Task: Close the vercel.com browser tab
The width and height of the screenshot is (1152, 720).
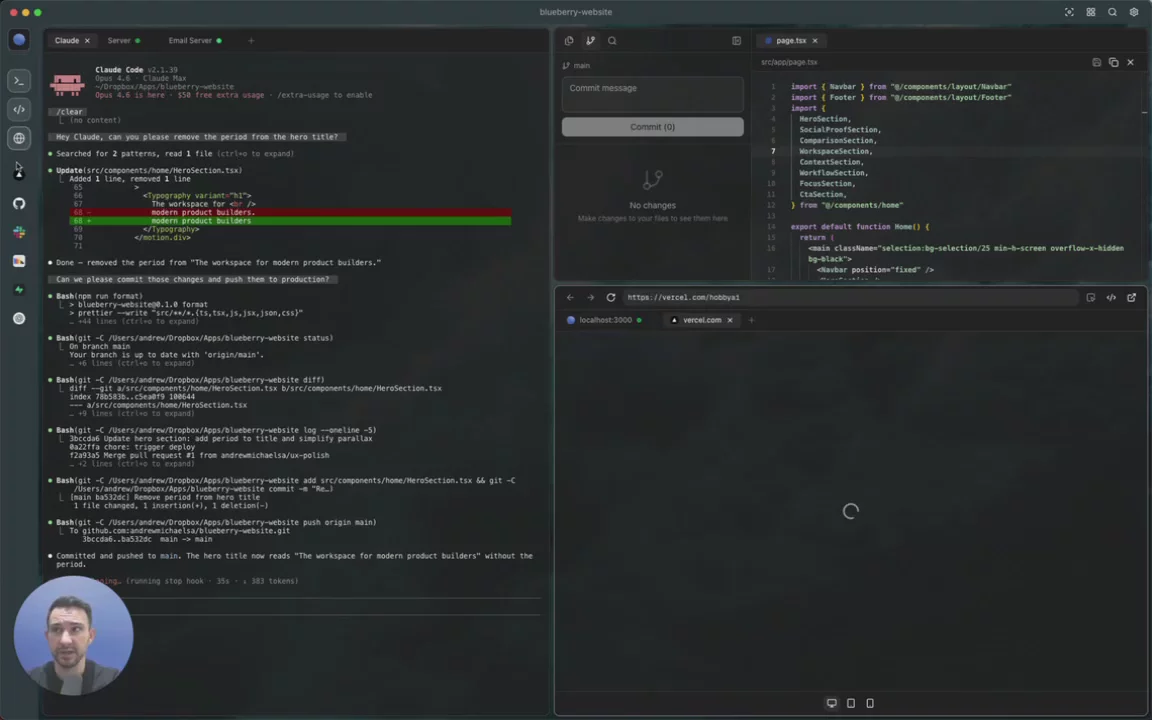Action: [730, 320]
